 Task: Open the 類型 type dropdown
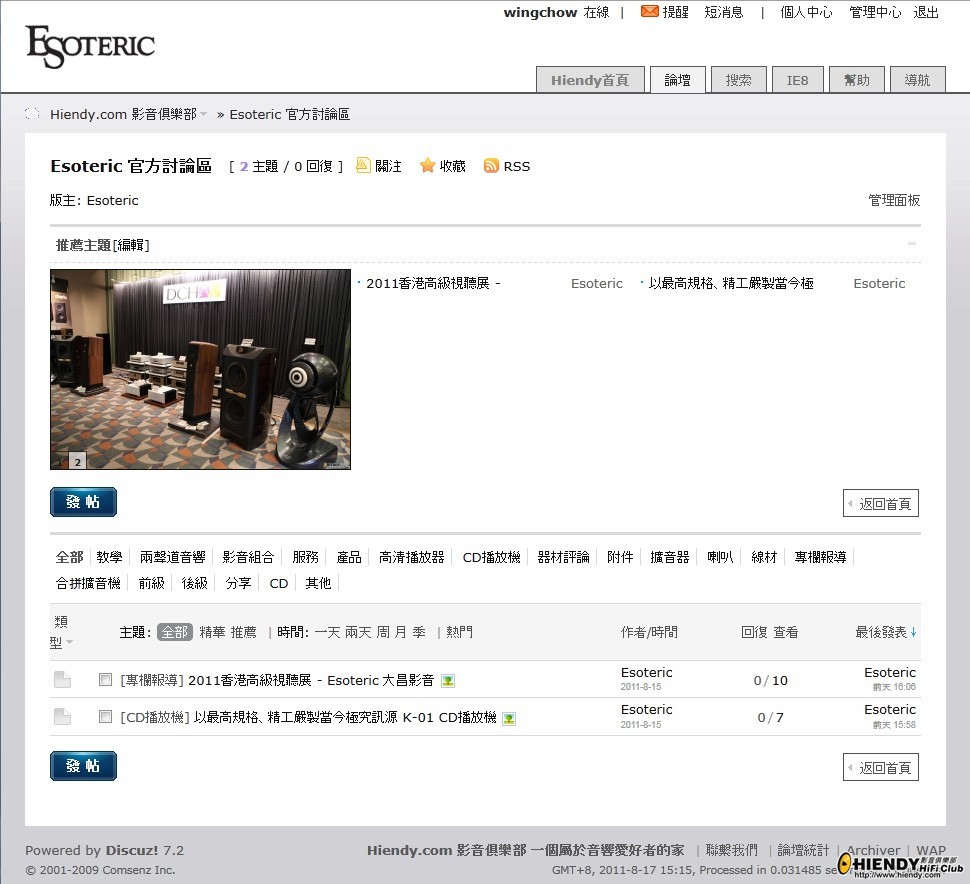point(69,642)
